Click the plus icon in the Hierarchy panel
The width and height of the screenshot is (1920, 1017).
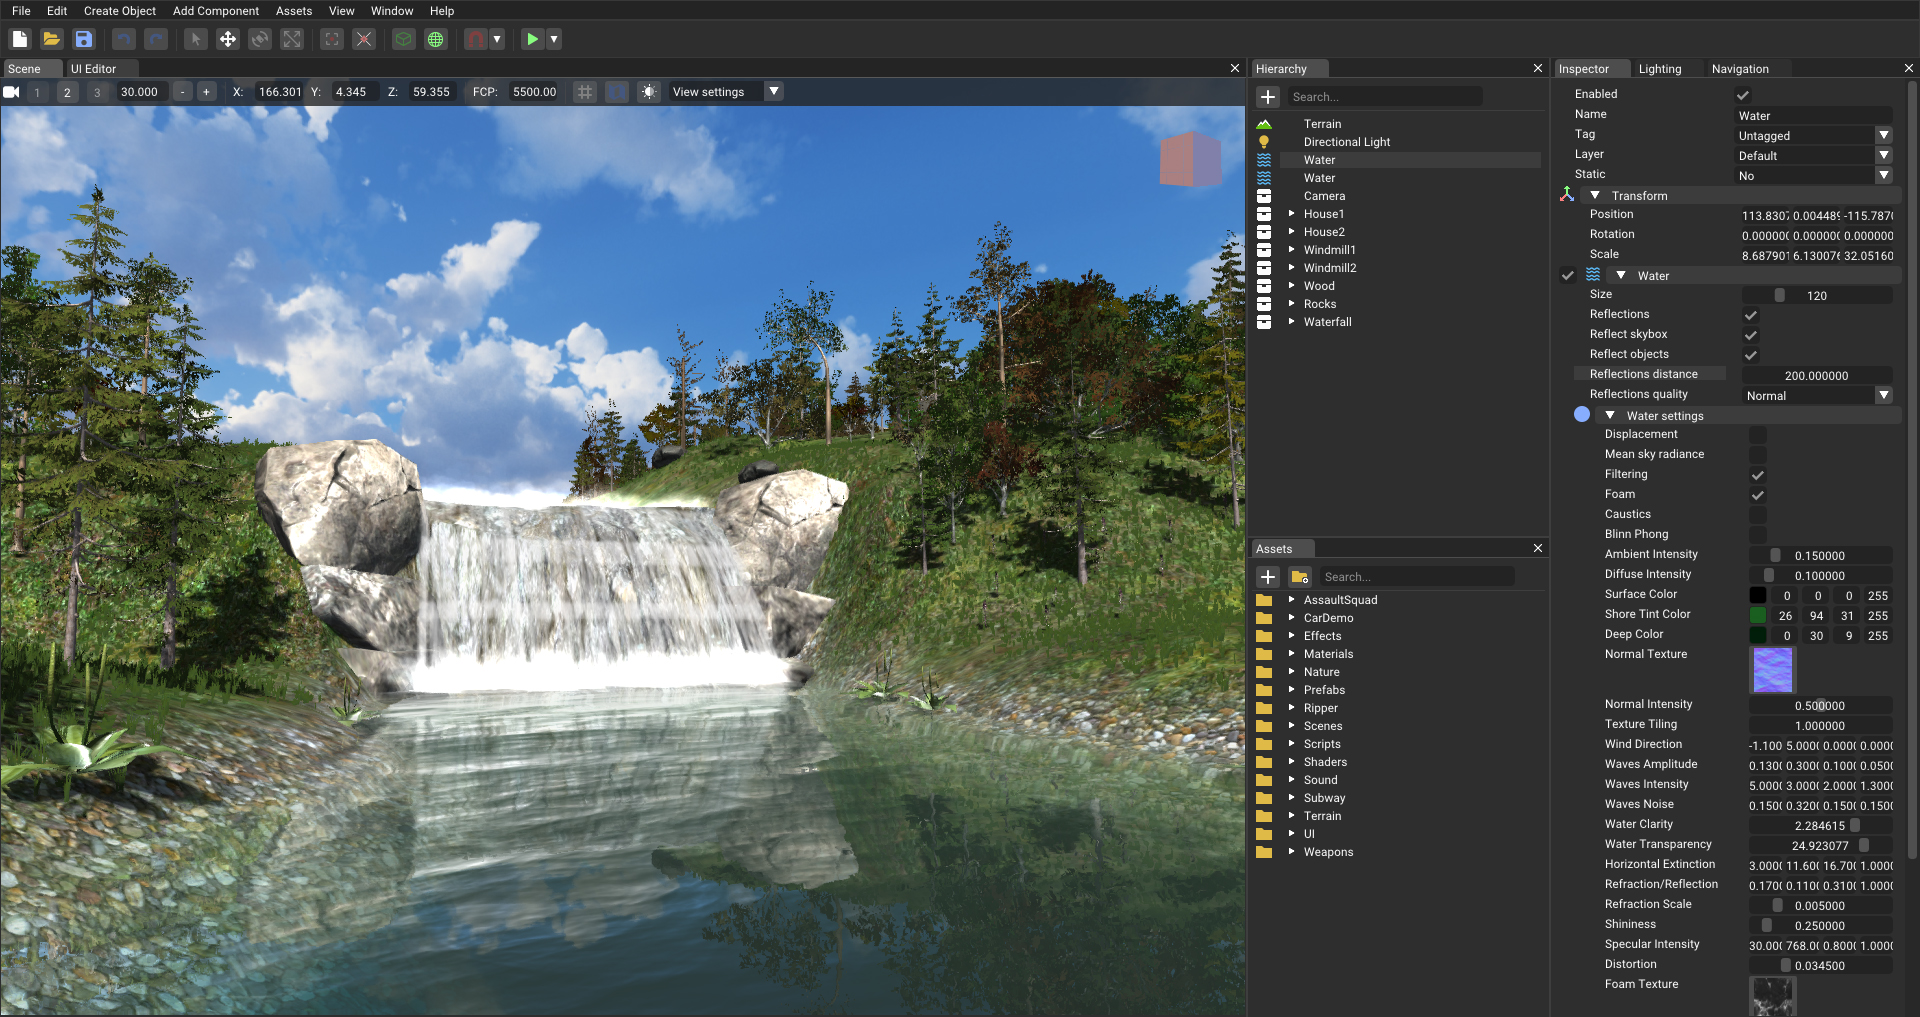[1268, 97]
